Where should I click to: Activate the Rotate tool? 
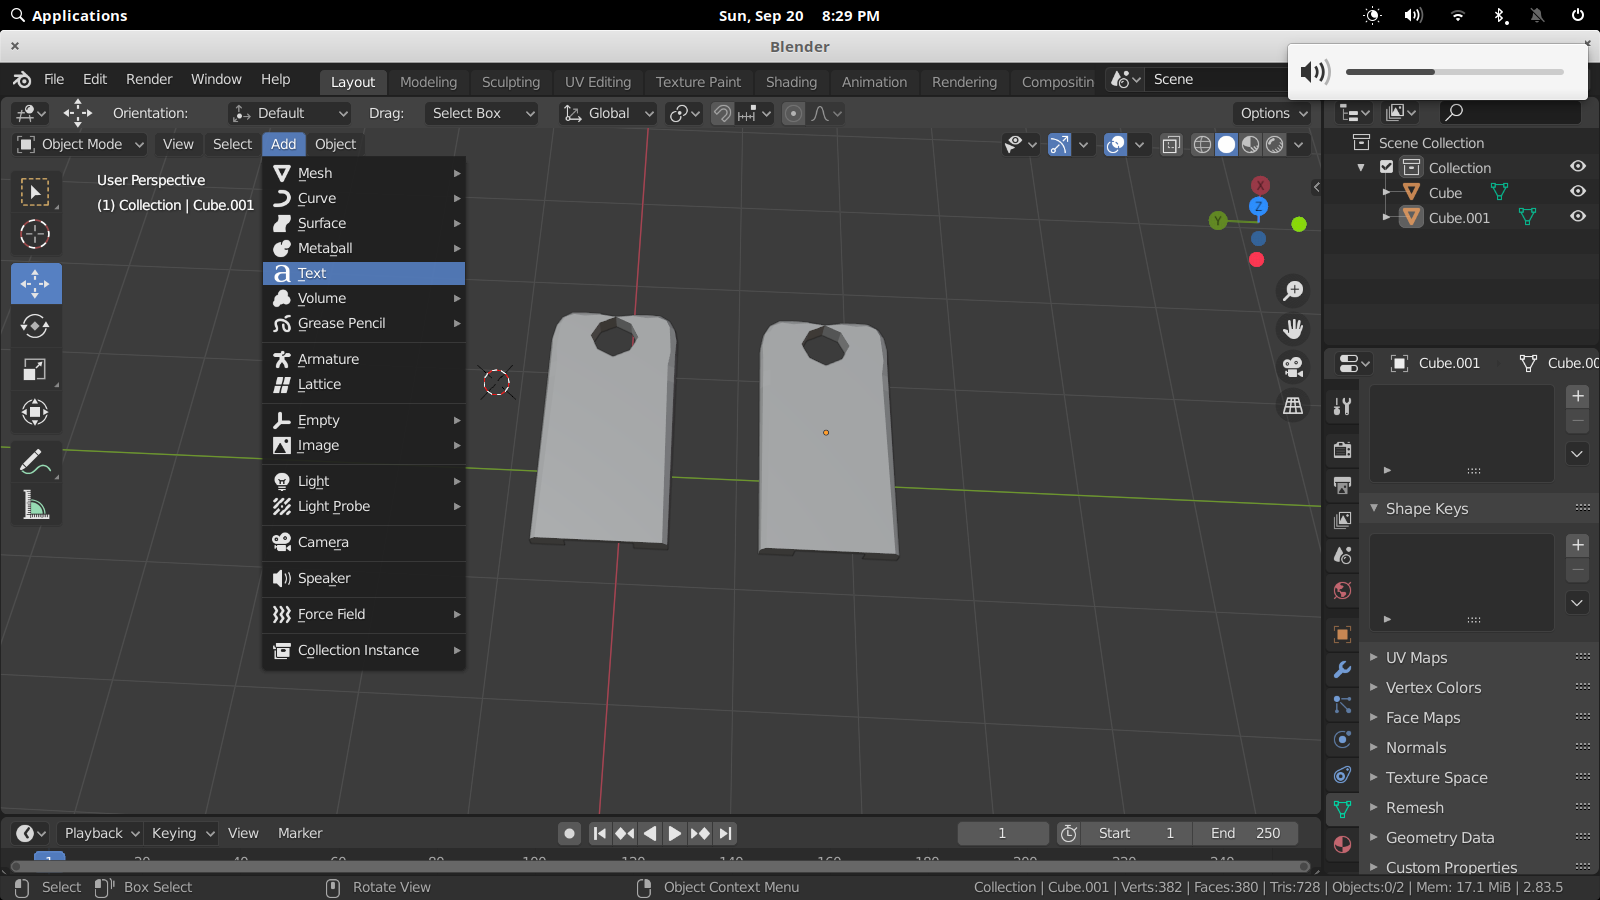click(34, 325)
